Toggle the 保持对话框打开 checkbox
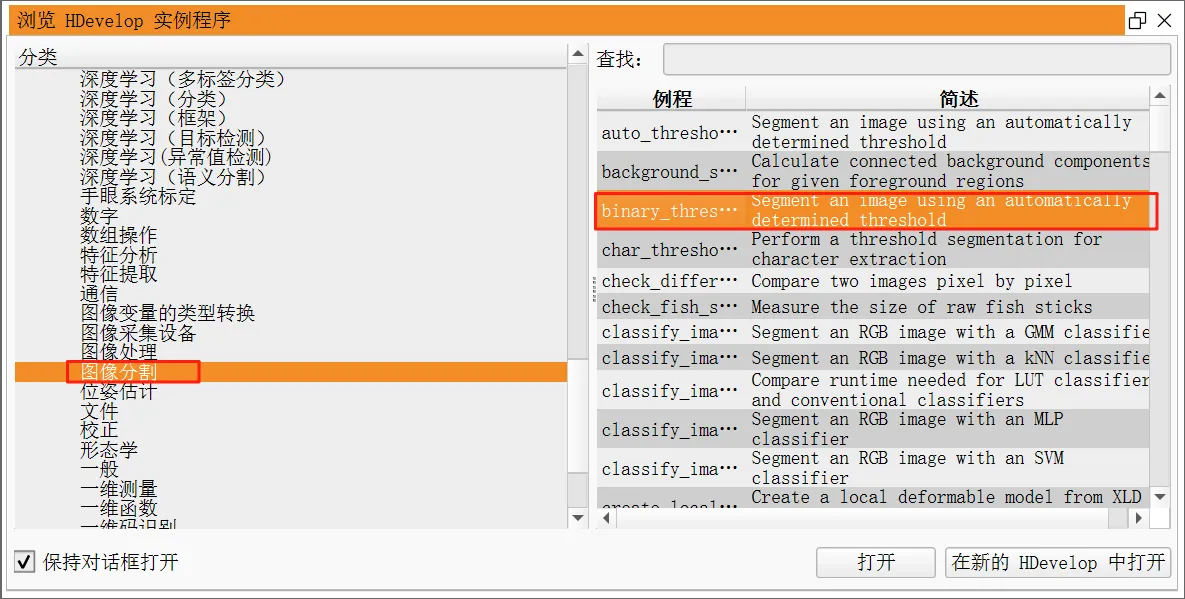Screen dimensions: 1185x599 pos(24,562)
